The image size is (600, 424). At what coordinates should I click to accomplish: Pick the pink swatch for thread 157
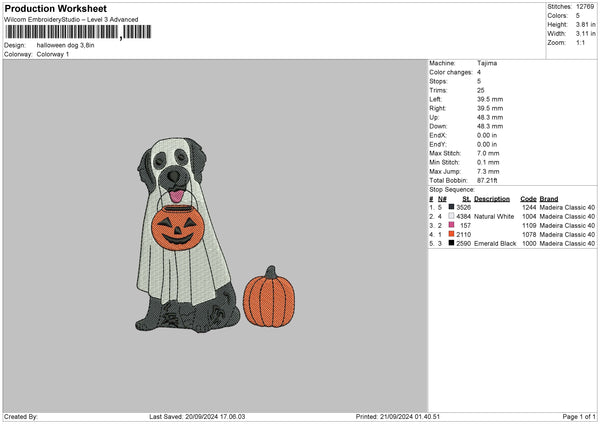(x=451, y=225)
